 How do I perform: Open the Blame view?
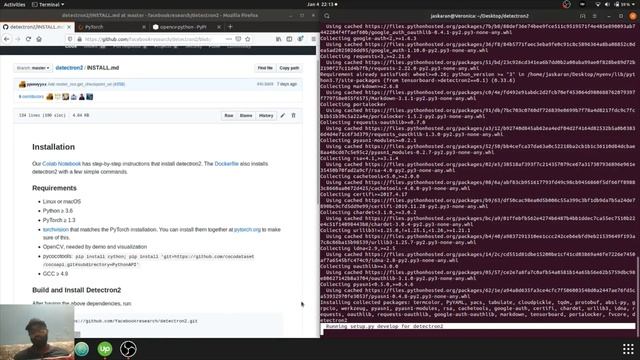[x=246, y=116]
